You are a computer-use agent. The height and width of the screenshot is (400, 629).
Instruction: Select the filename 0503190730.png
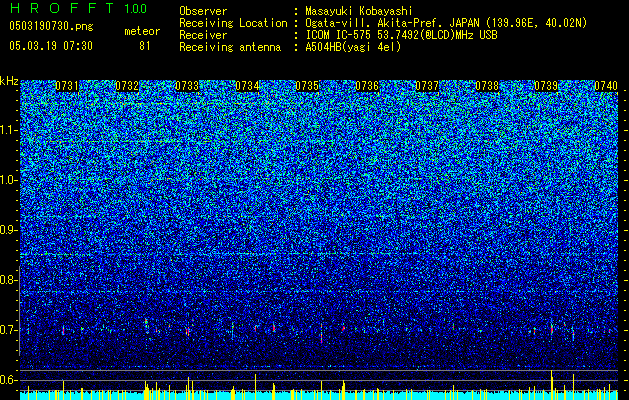click(51, 26)
